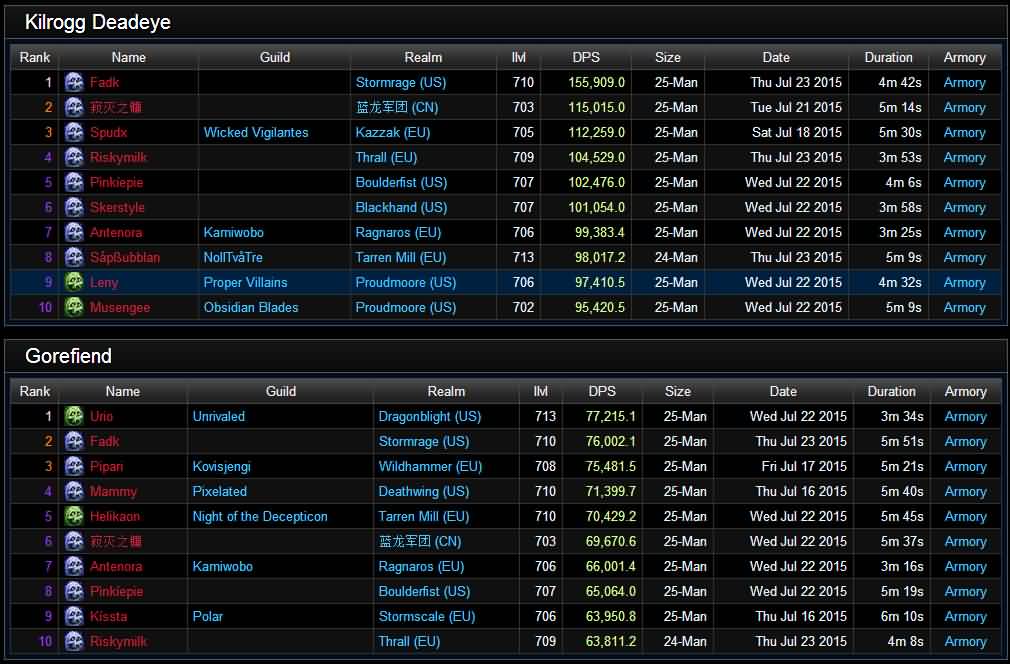Click the spec icon beside Riskymilk in Kilrogg Deadeye table

coord(74,157)
